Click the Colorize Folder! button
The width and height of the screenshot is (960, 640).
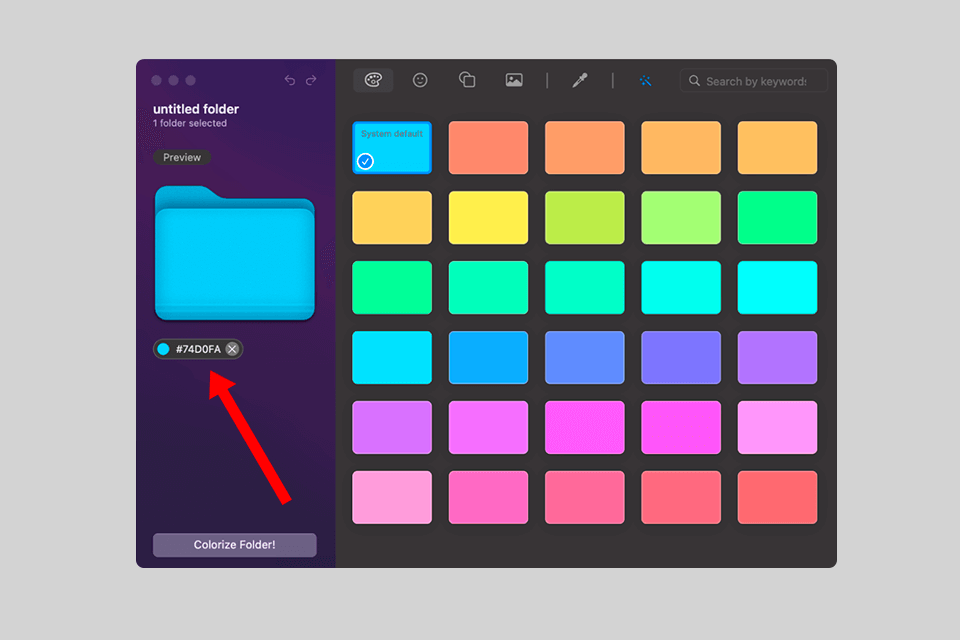234,545
